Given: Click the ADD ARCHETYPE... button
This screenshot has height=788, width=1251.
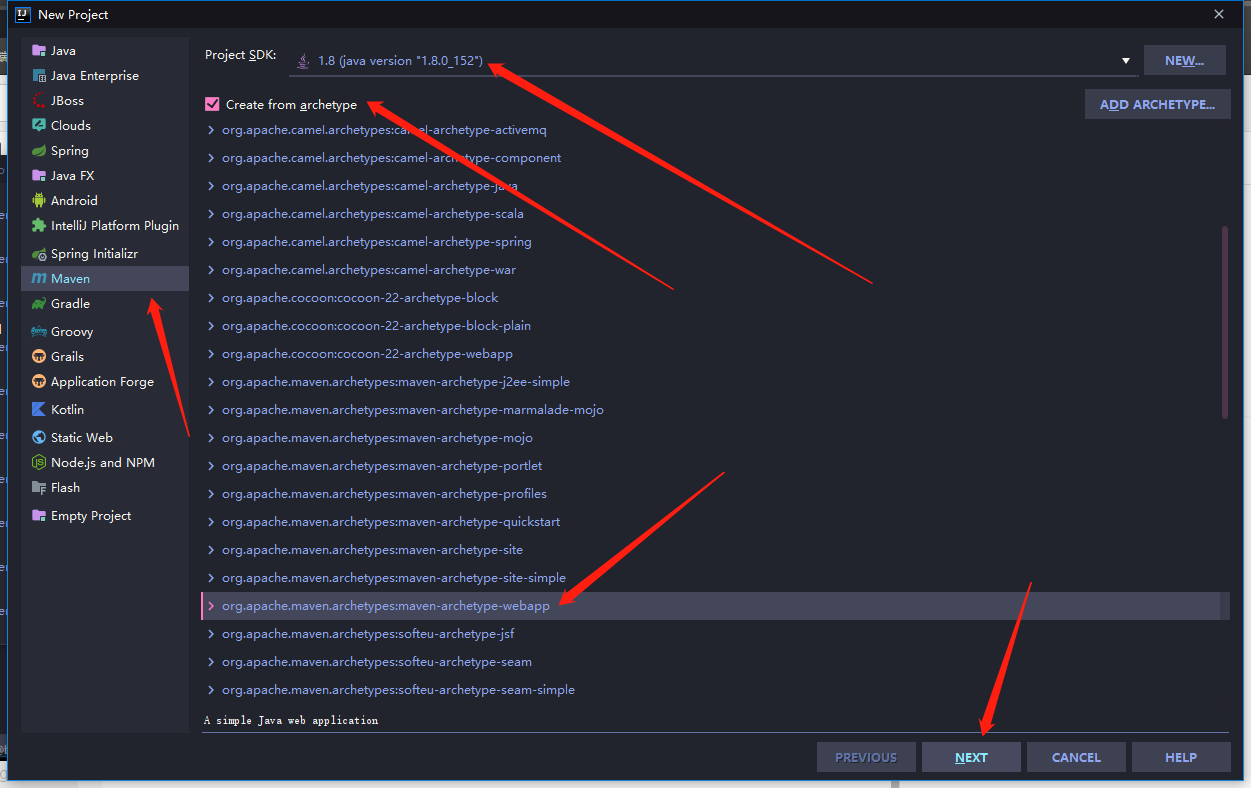Looking at the screenshot, I should click(x=1157, y=104).
